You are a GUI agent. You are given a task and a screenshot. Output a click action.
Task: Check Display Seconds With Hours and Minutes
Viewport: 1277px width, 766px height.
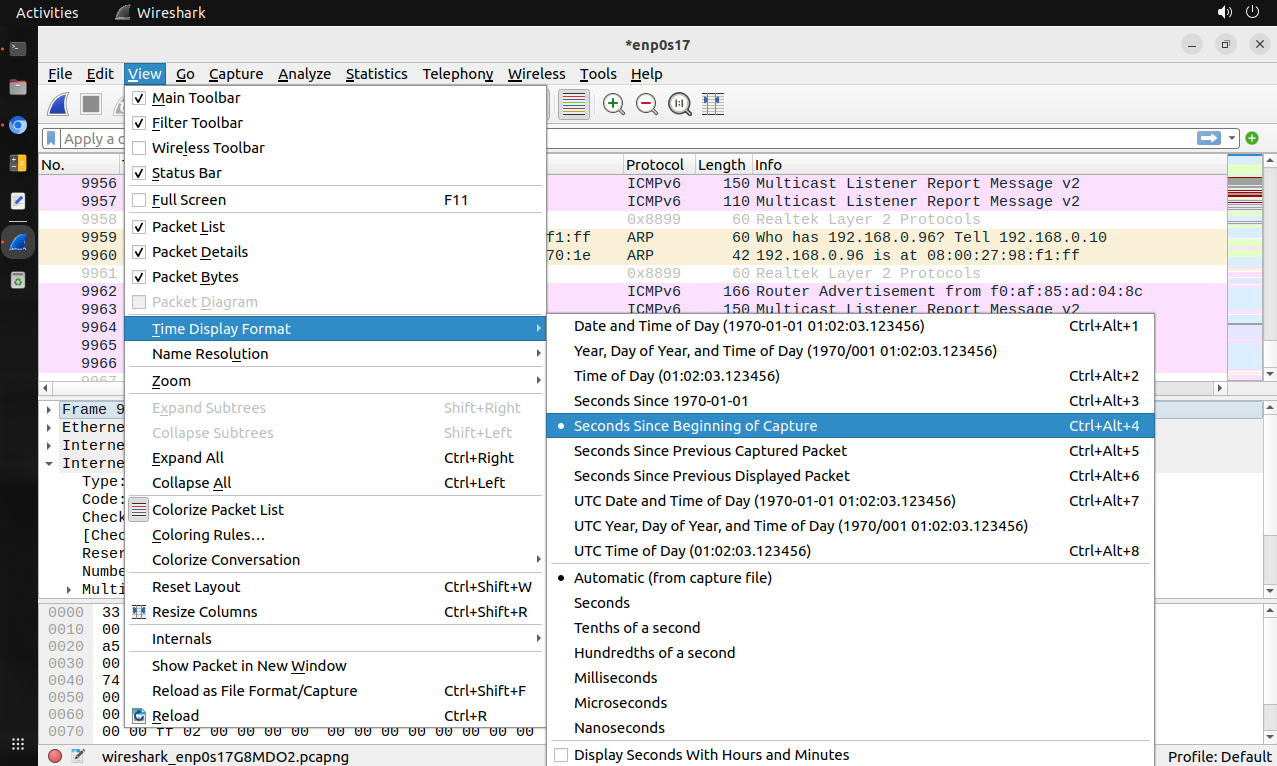click(561, 755)
